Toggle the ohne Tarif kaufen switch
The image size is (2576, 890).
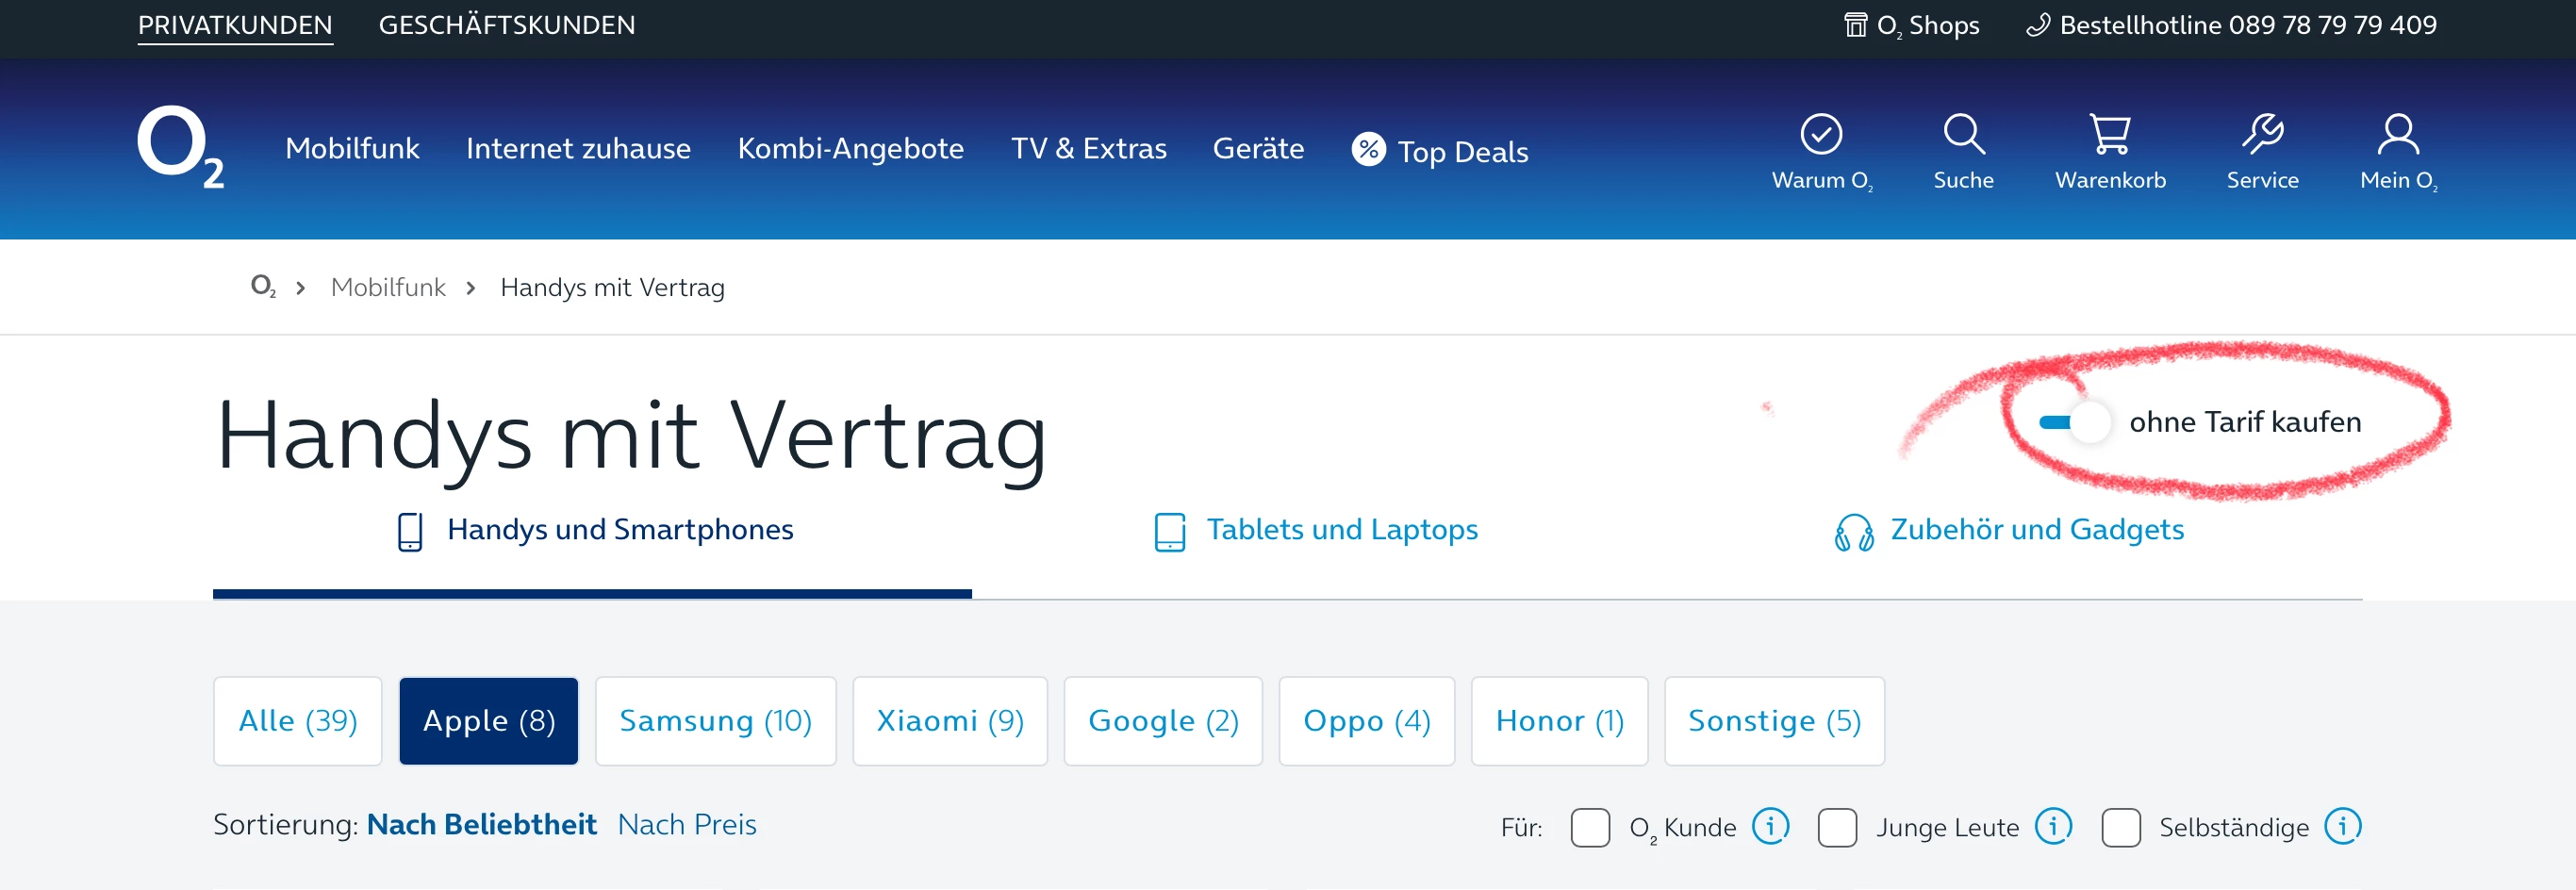point(2074,422)
